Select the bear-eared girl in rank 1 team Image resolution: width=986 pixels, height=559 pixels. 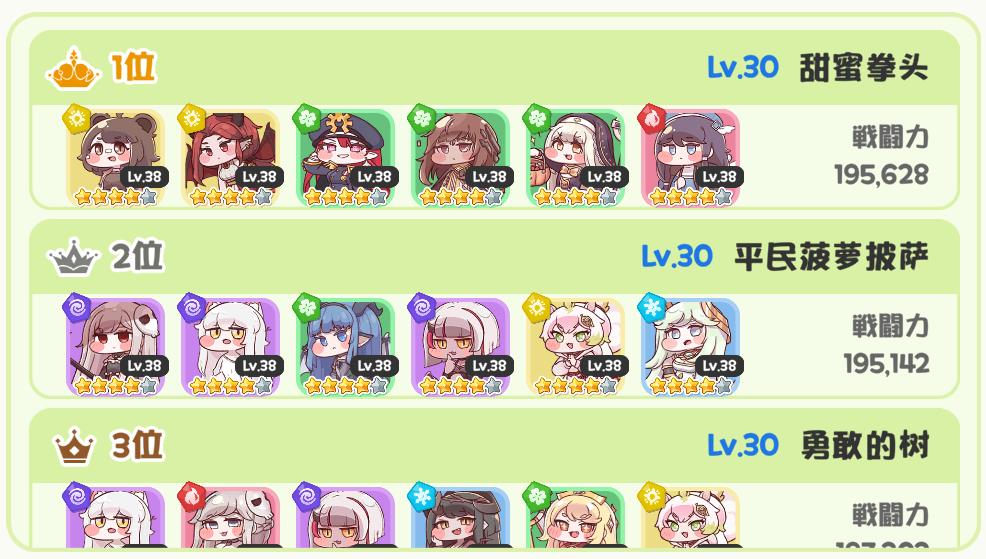116,158
